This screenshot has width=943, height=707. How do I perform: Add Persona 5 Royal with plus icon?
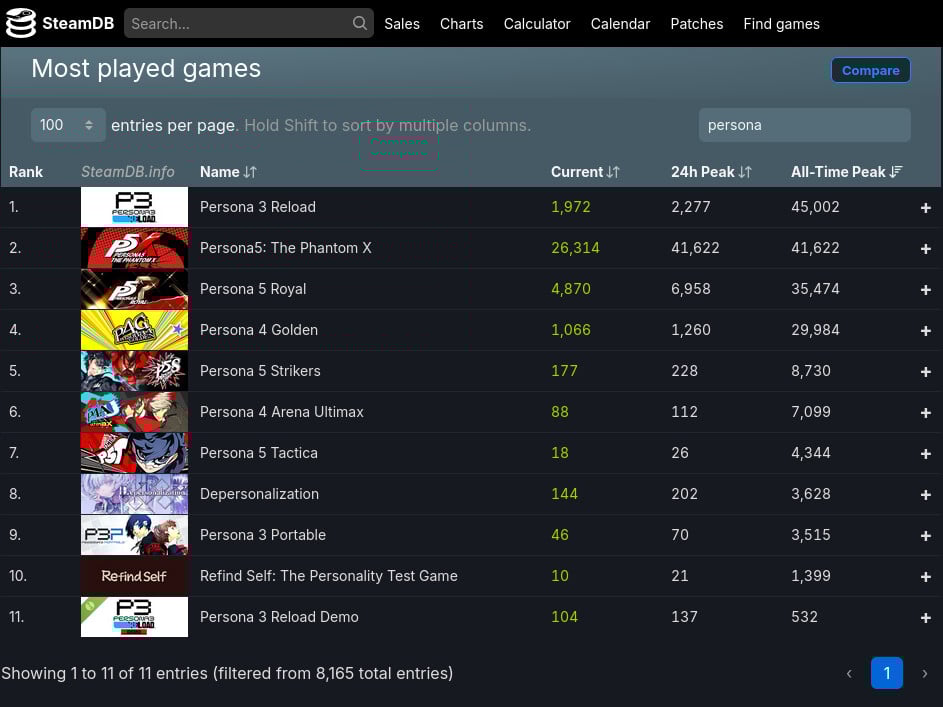tap(926, 289)
